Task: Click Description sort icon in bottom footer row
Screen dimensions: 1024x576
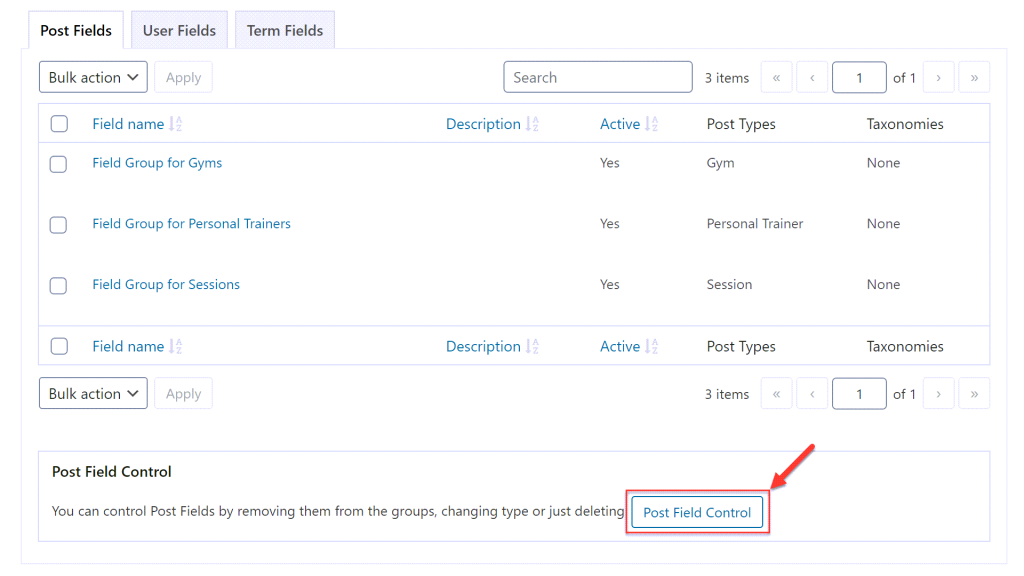Action: 532,346
